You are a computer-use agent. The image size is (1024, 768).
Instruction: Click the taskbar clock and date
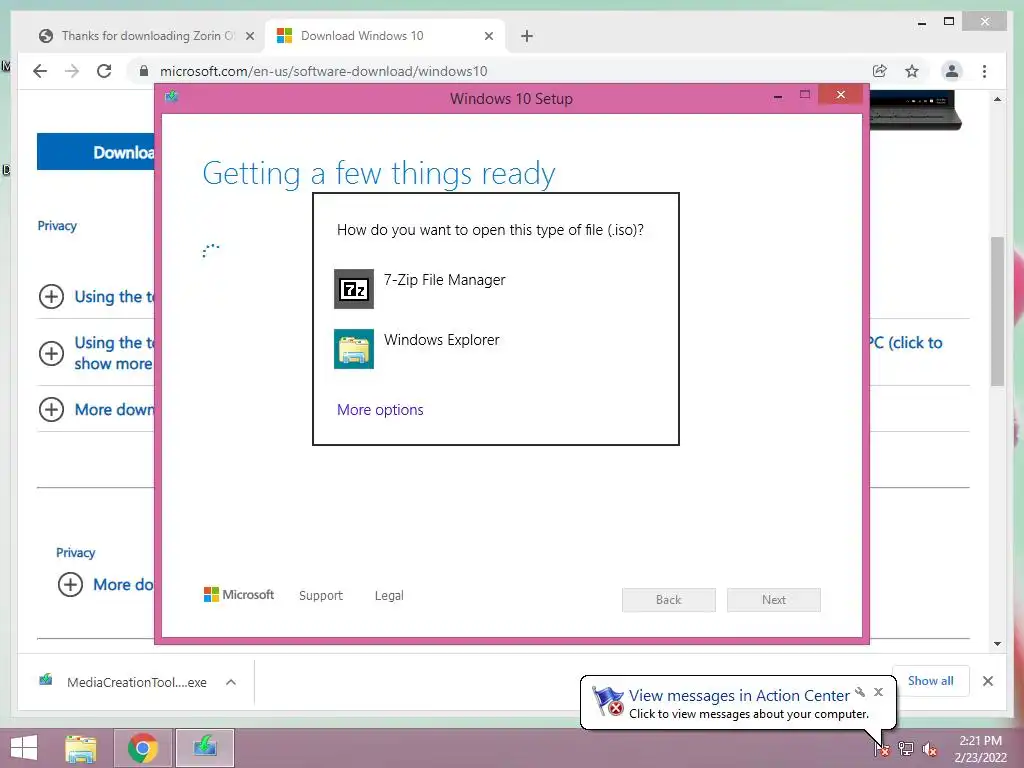click(980, 749)
